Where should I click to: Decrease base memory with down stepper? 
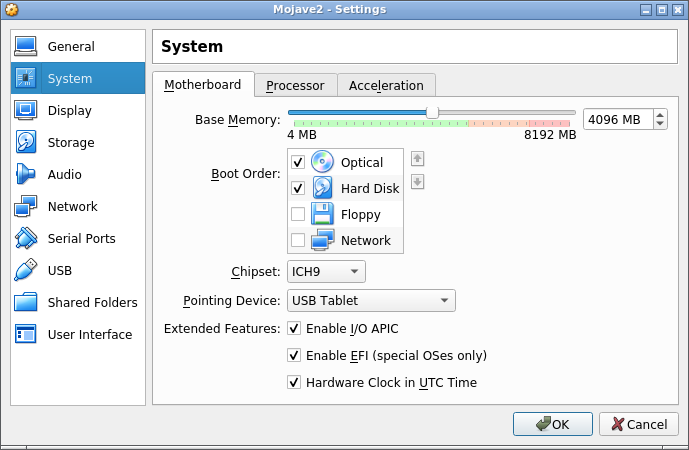click(660, 124)
